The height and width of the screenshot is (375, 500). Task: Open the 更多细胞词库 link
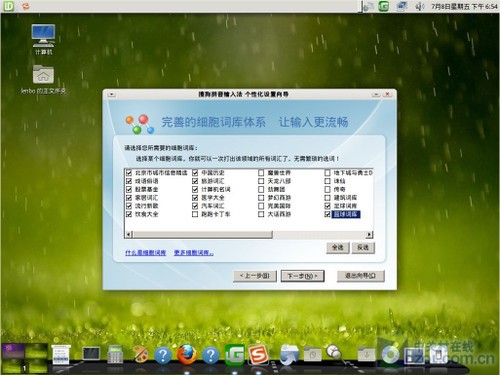[x=194, y=253]
